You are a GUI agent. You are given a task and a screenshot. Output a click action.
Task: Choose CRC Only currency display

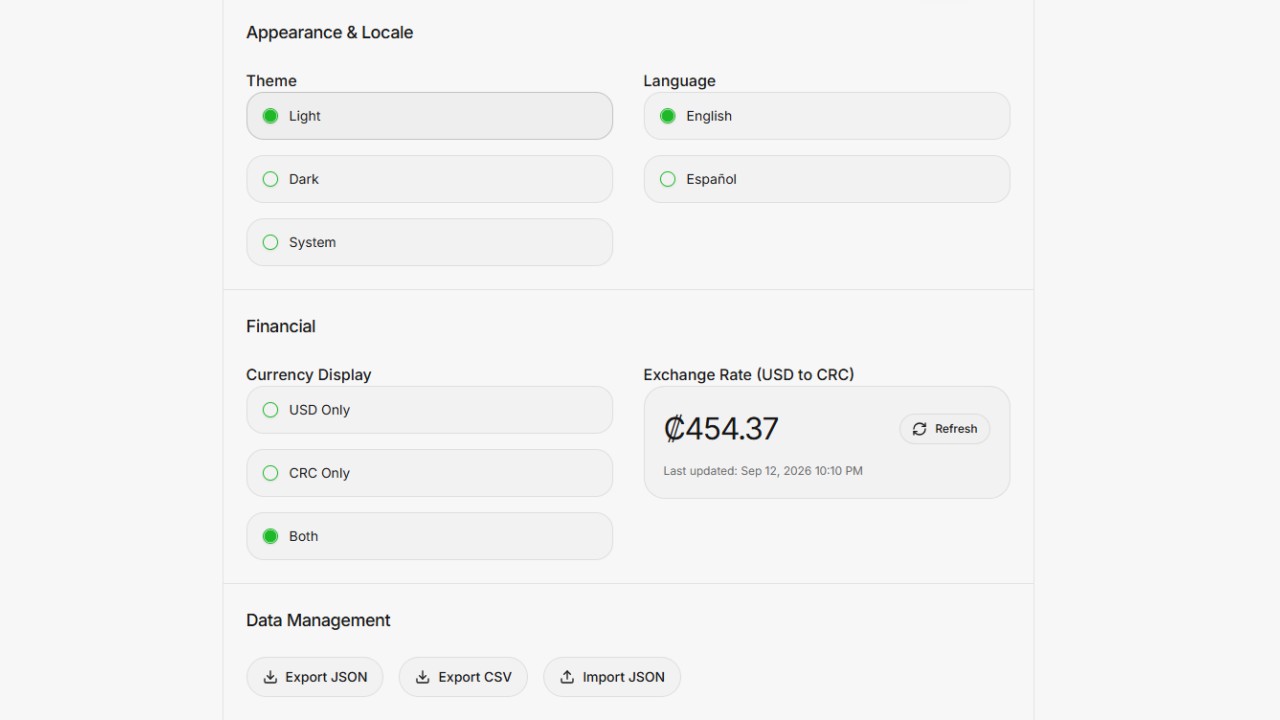429,473
